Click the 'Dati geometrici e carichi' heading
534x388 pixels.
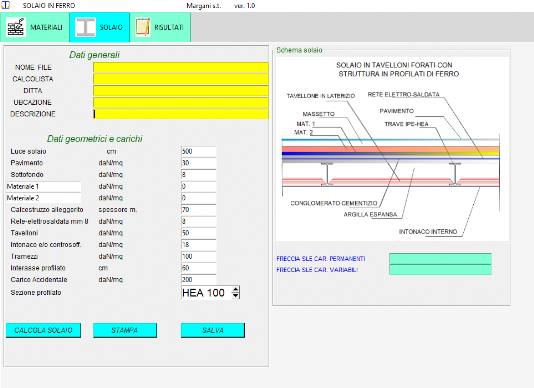coord(95,139)
